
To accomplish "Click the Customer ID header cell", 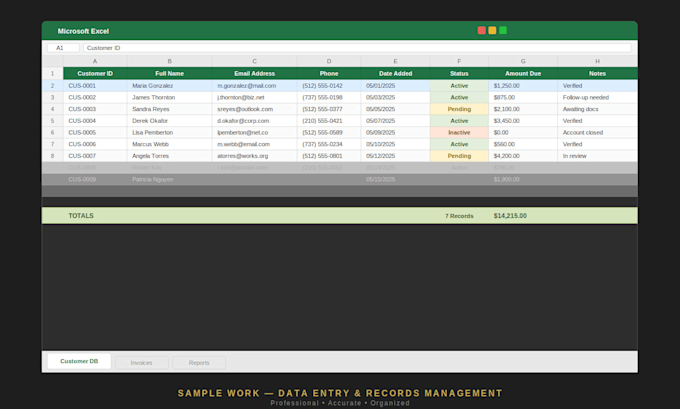I will pos(95,73).
